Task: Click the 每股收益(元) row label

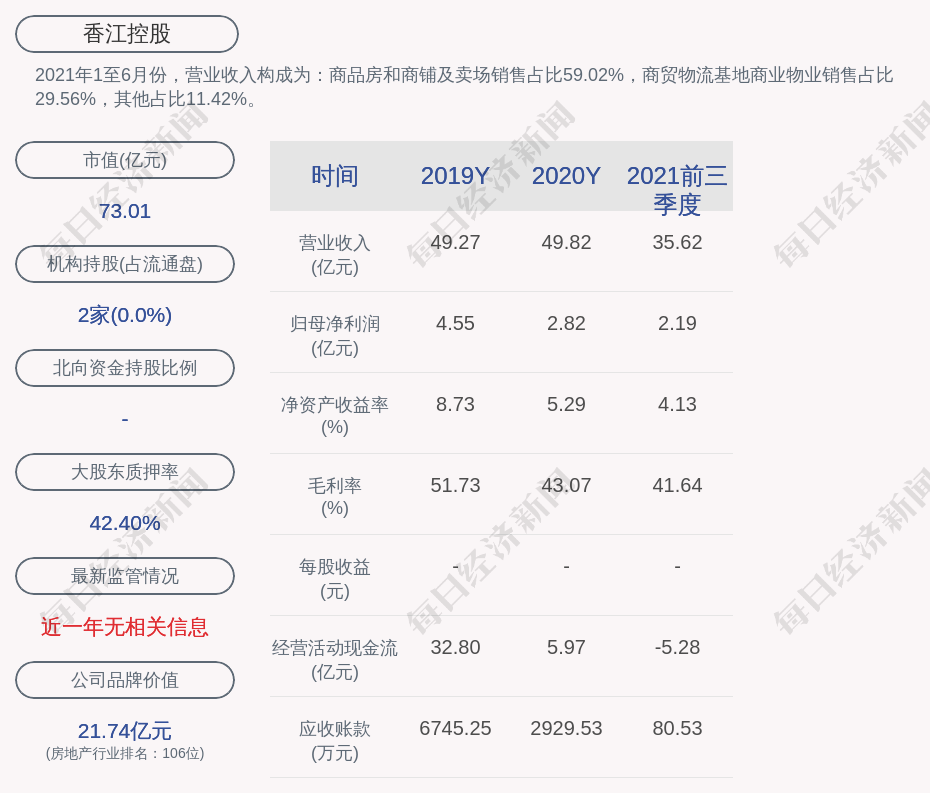Action: click(335, 579)
